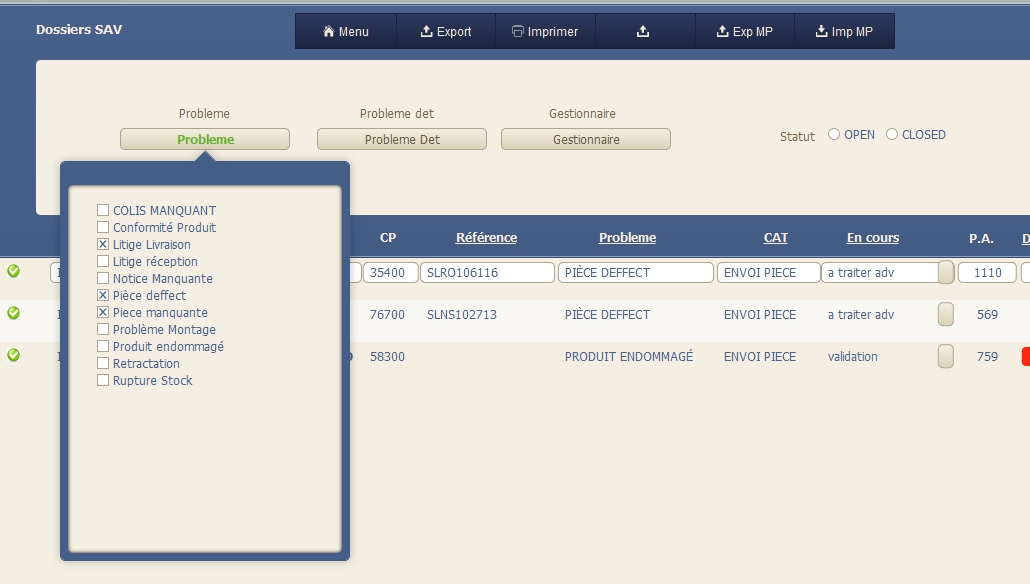Click the small button in the 569 row
The height and width of the screenshot is (584, 1030).
click(x=945, y=314)
